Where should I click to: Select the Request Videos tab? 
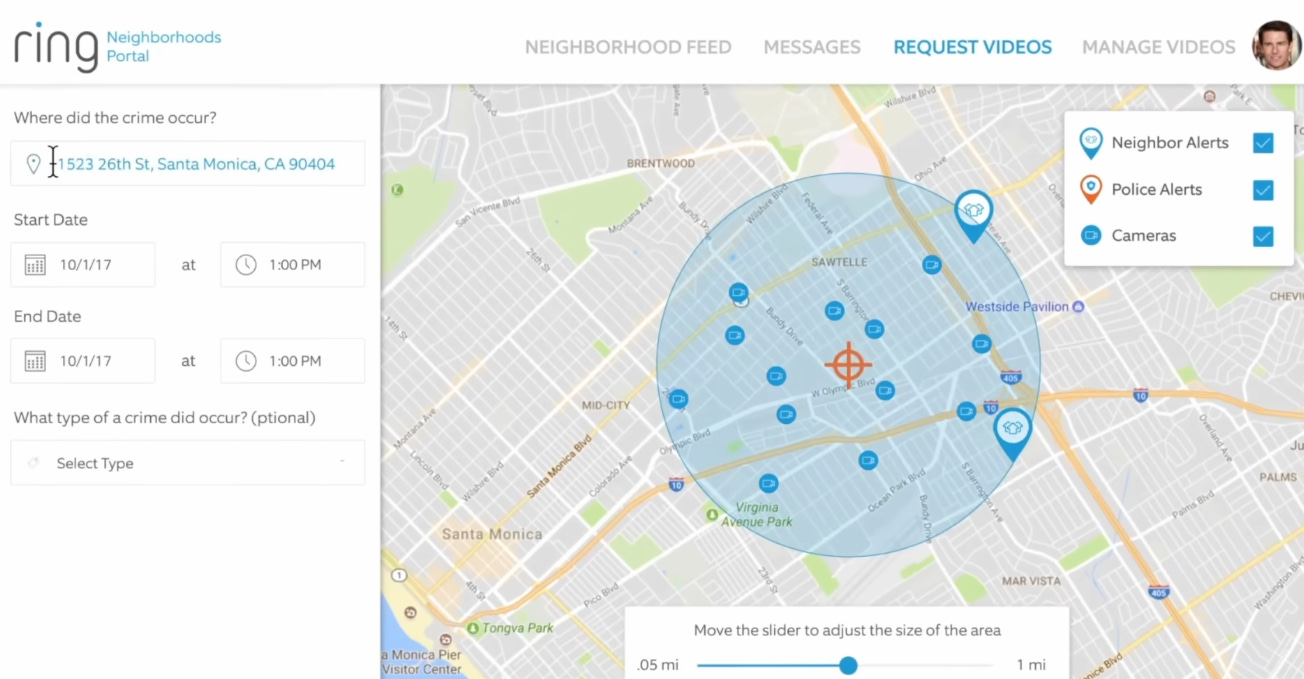[972, 47]
